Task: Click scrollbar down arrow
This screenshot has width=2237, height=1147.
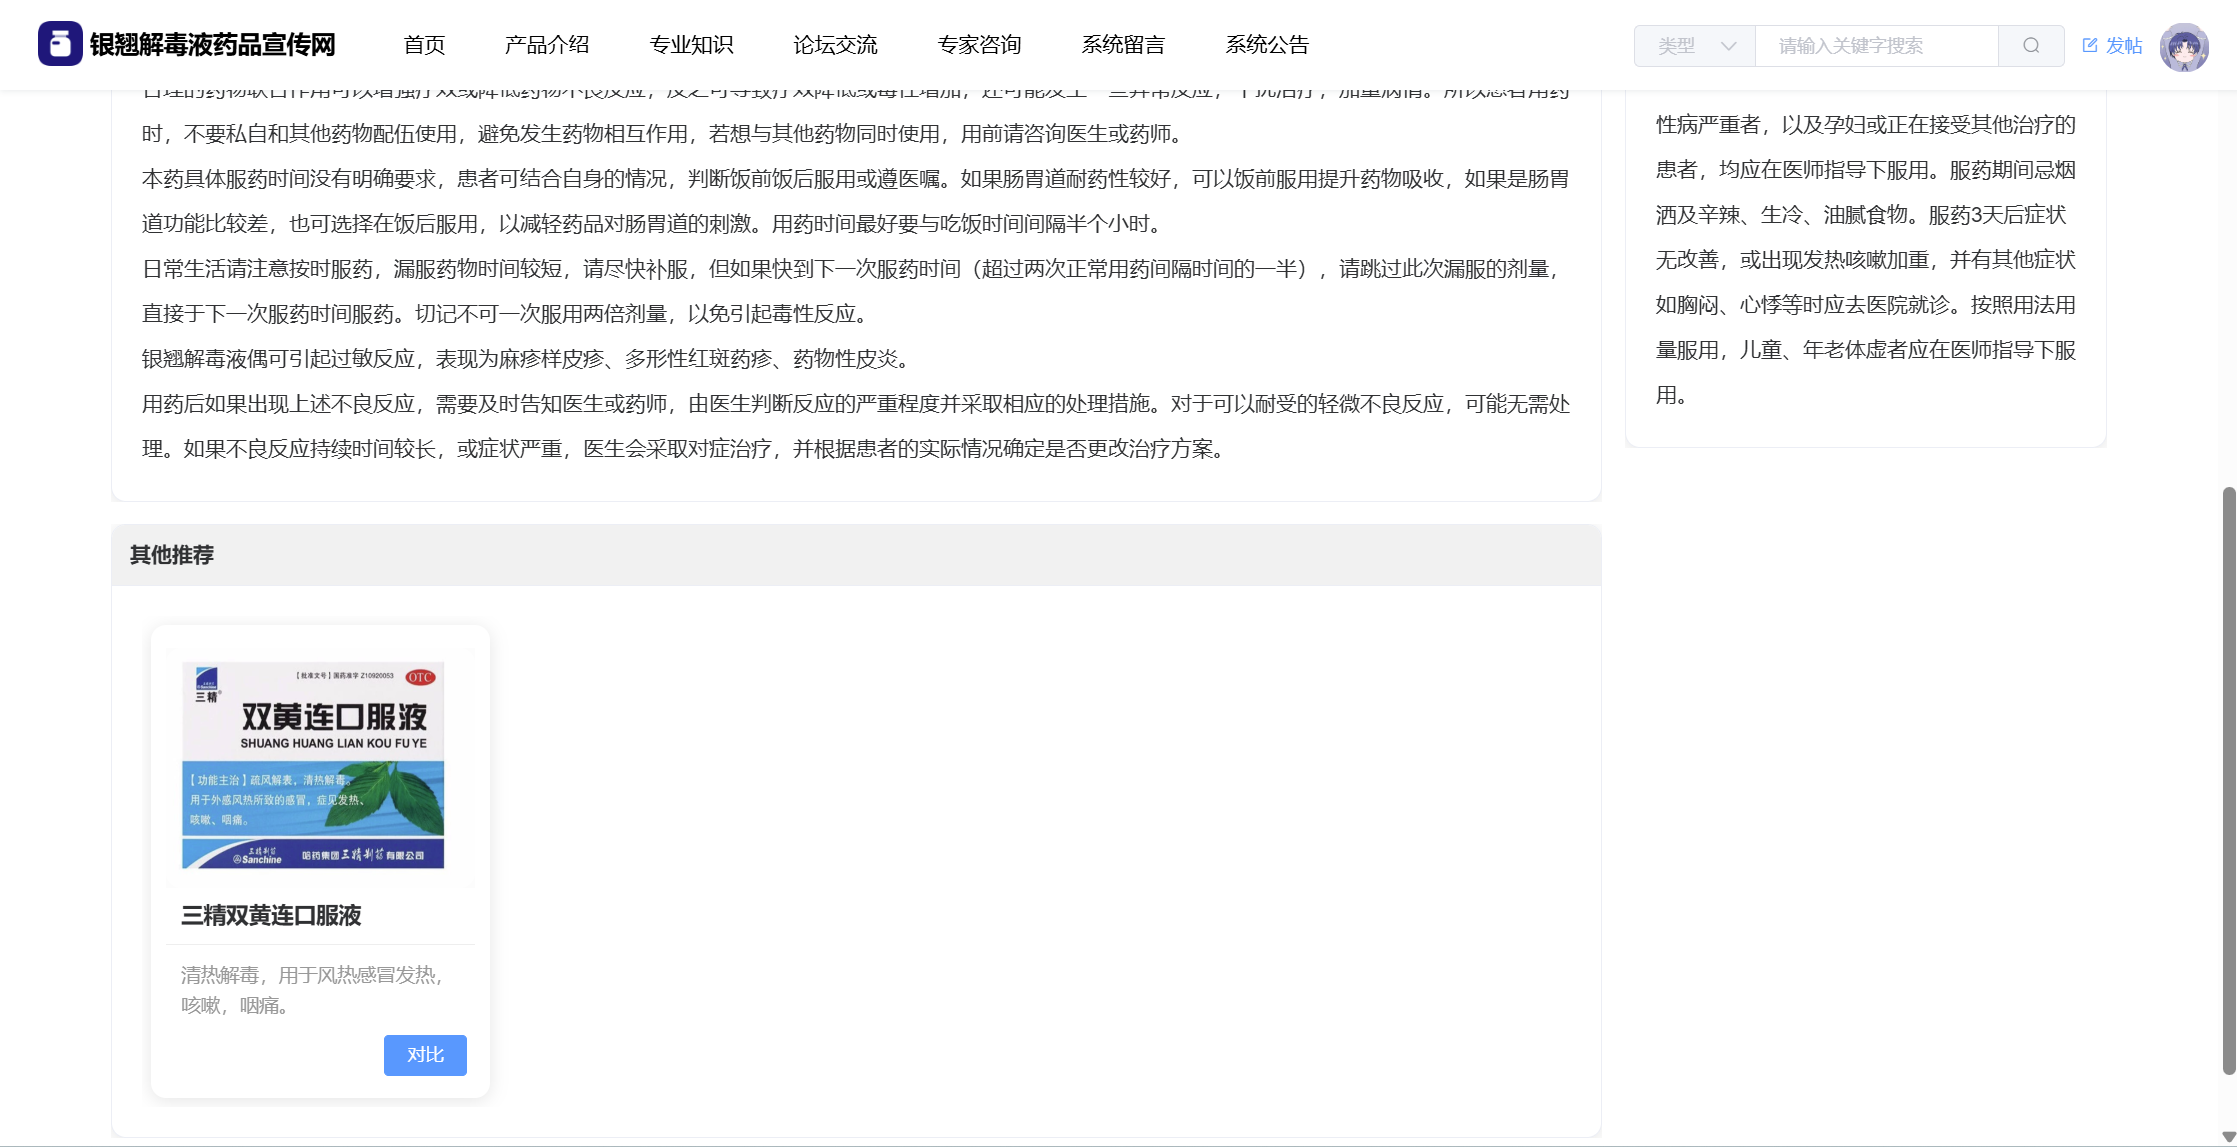Action: click(2228, 1137)
